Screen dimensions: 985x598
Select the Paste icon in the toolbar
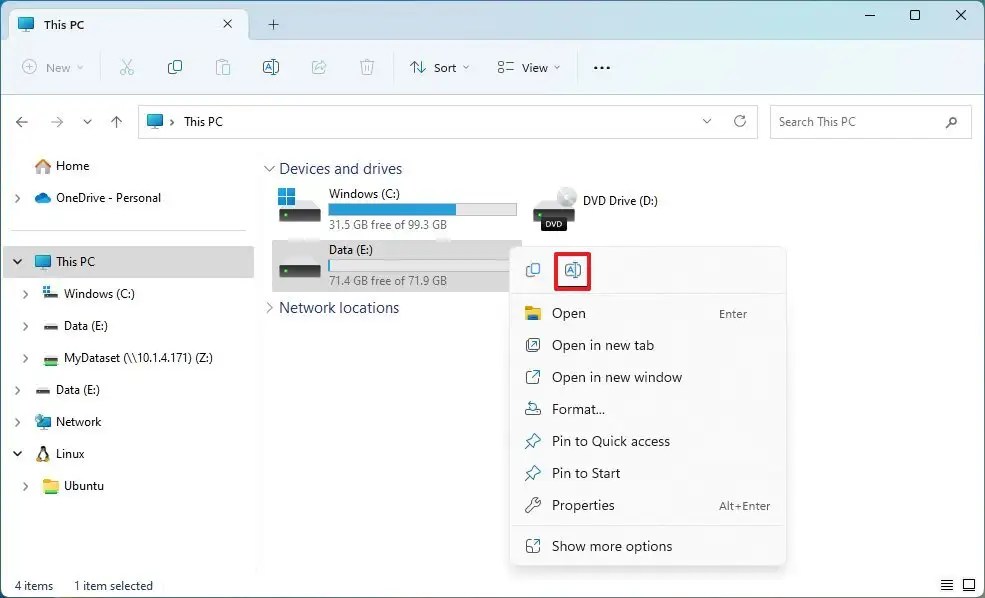tap(223, 67)
